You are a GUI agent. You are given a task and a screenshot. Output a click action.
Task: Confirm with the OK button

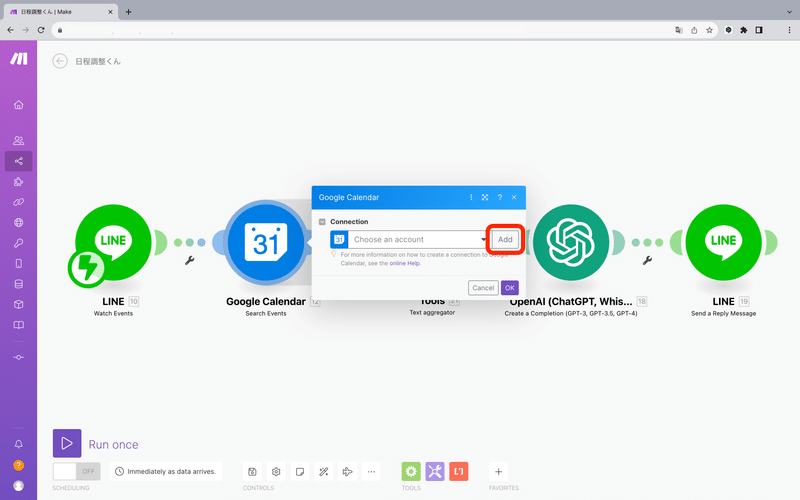point(510,288)
